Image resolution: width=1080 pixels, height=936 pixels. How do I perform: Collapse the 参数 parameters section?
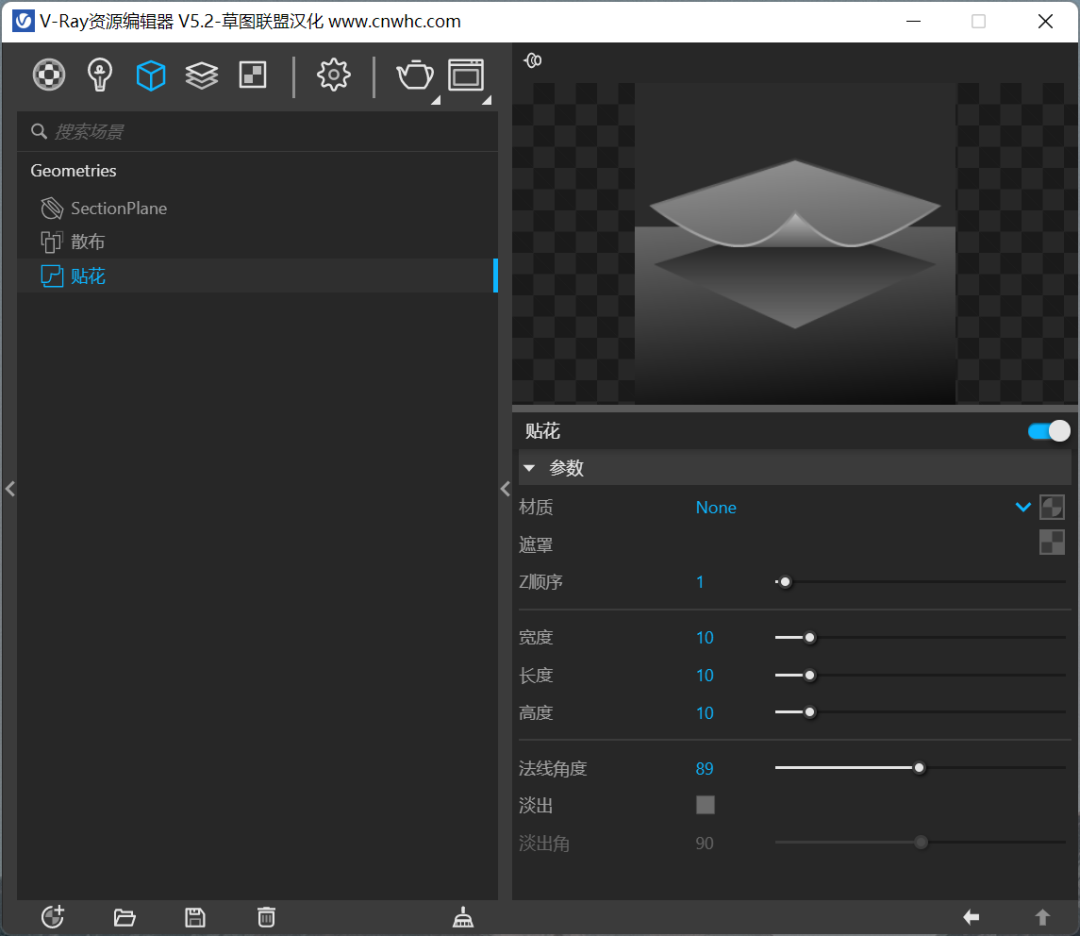(529, 468)
